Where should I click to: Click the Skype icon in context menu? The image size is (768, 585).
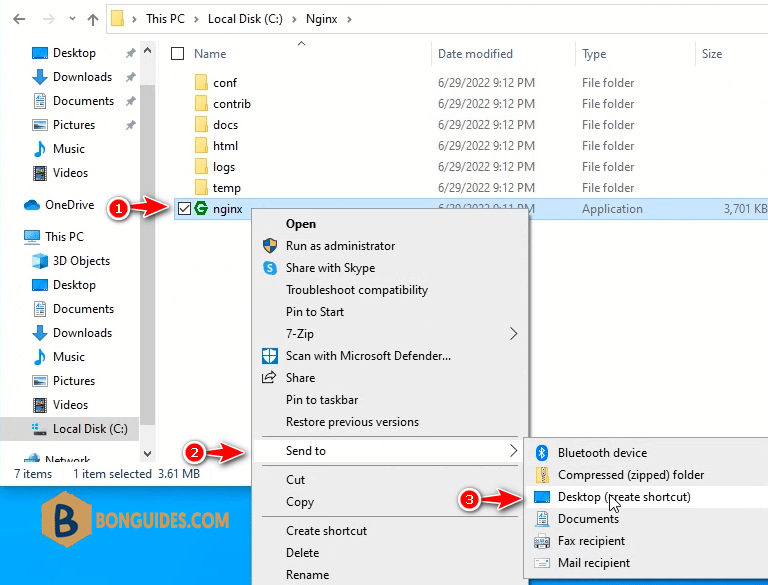(x=270, y=268)
